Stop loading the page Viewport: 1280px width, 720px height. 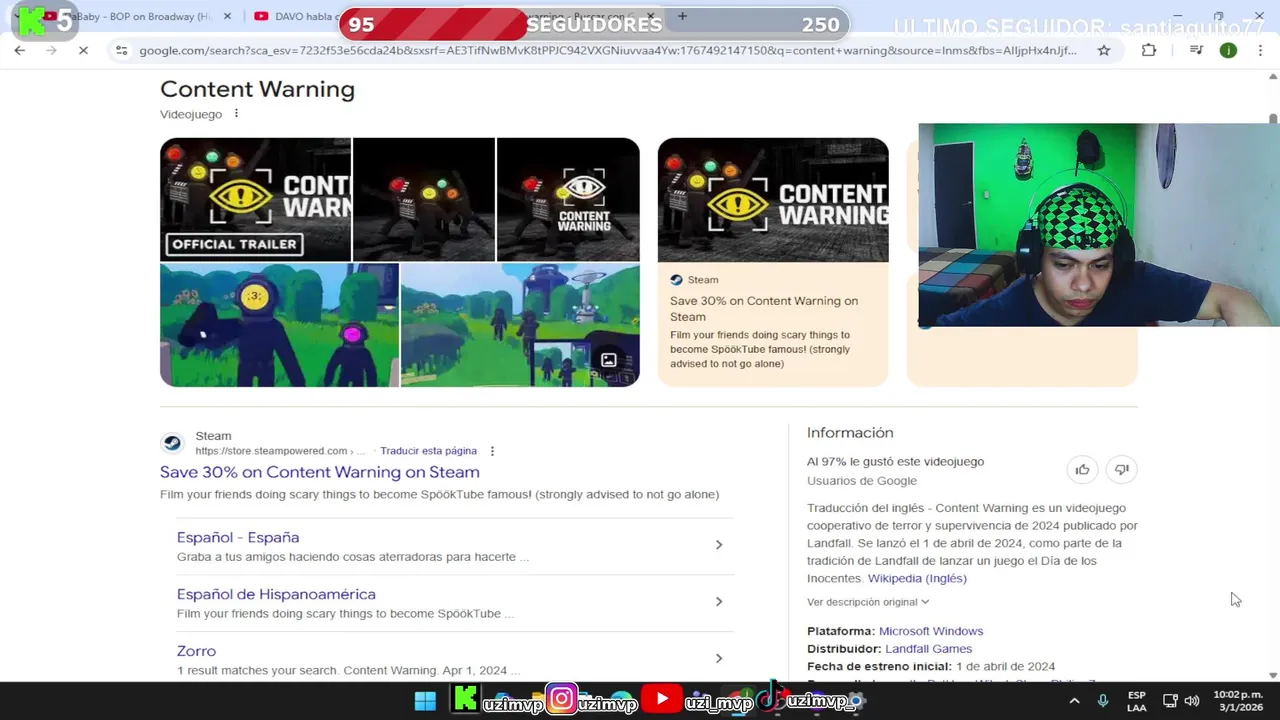tap(84, 50)
